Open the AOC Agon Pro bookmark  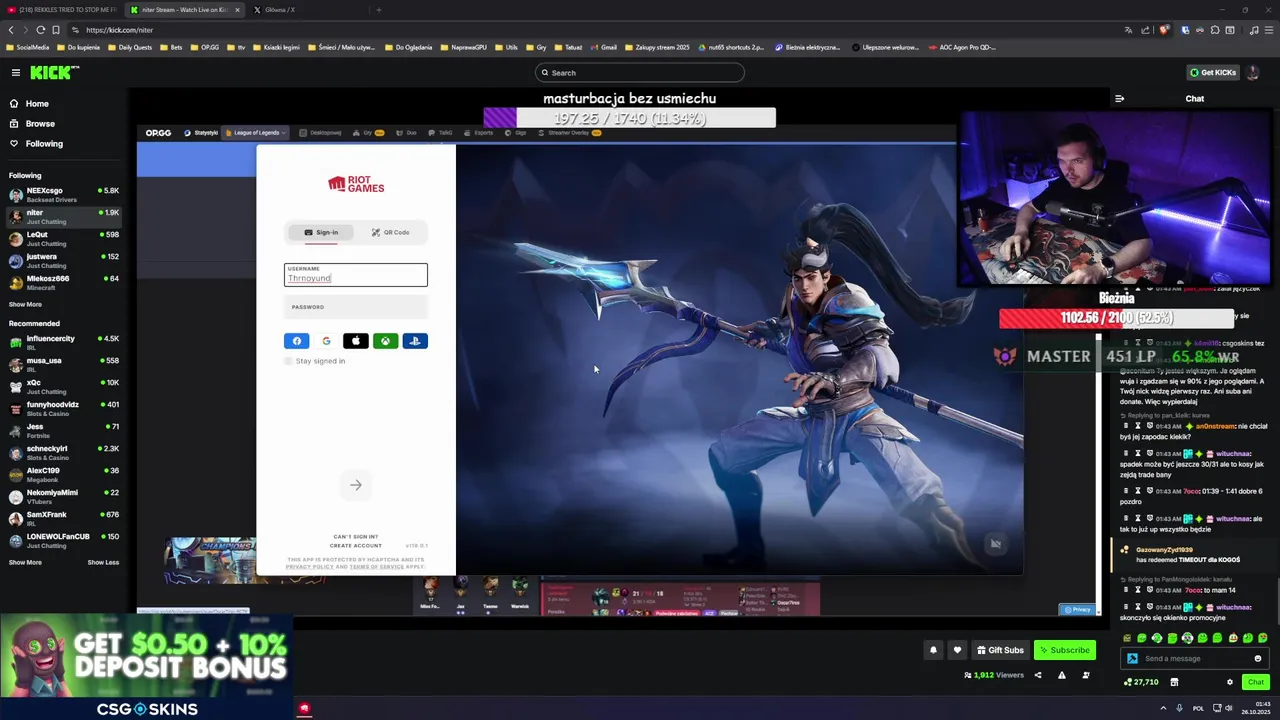(962, 47)
